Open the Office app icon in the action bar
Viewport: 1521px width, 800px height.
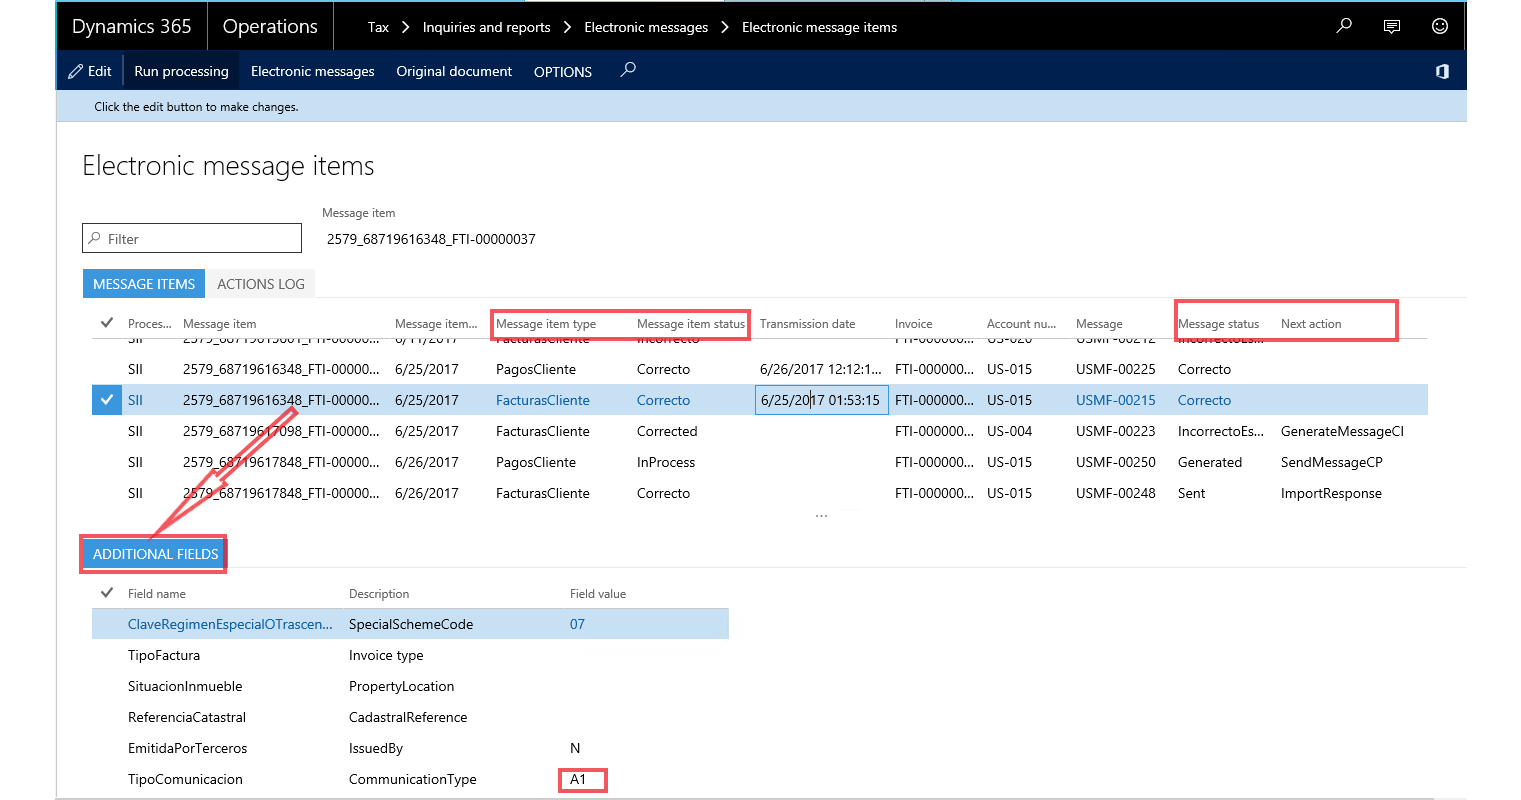click(x=1442, y=71)
